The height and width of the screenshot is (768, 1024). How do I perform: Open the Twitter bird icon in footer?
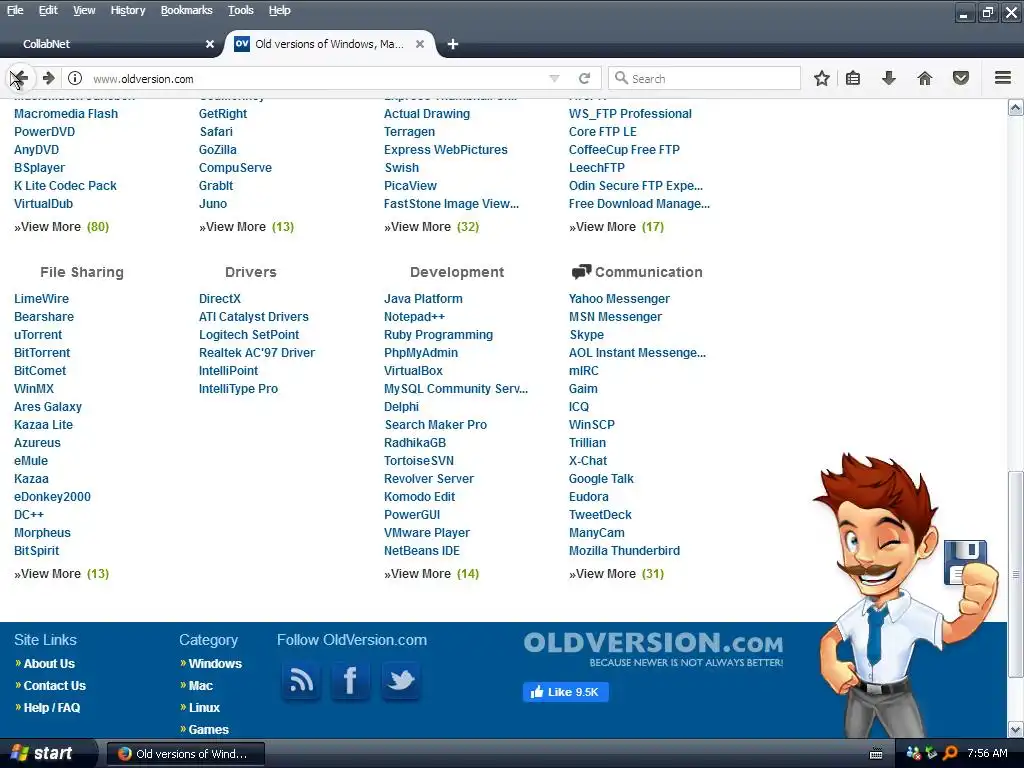coord(400,680)
